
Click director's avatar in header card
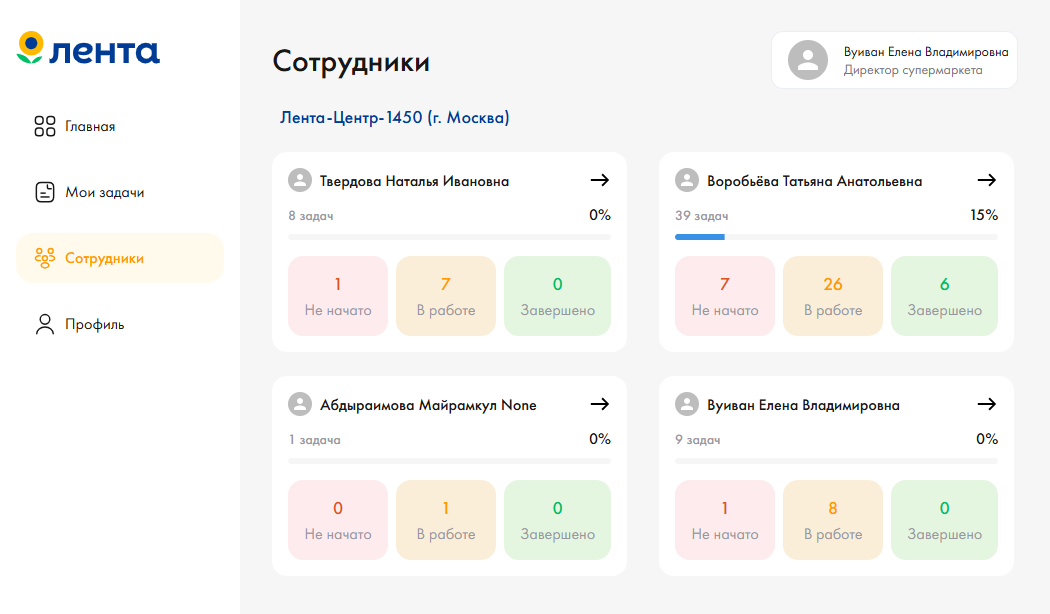[808, 60]
